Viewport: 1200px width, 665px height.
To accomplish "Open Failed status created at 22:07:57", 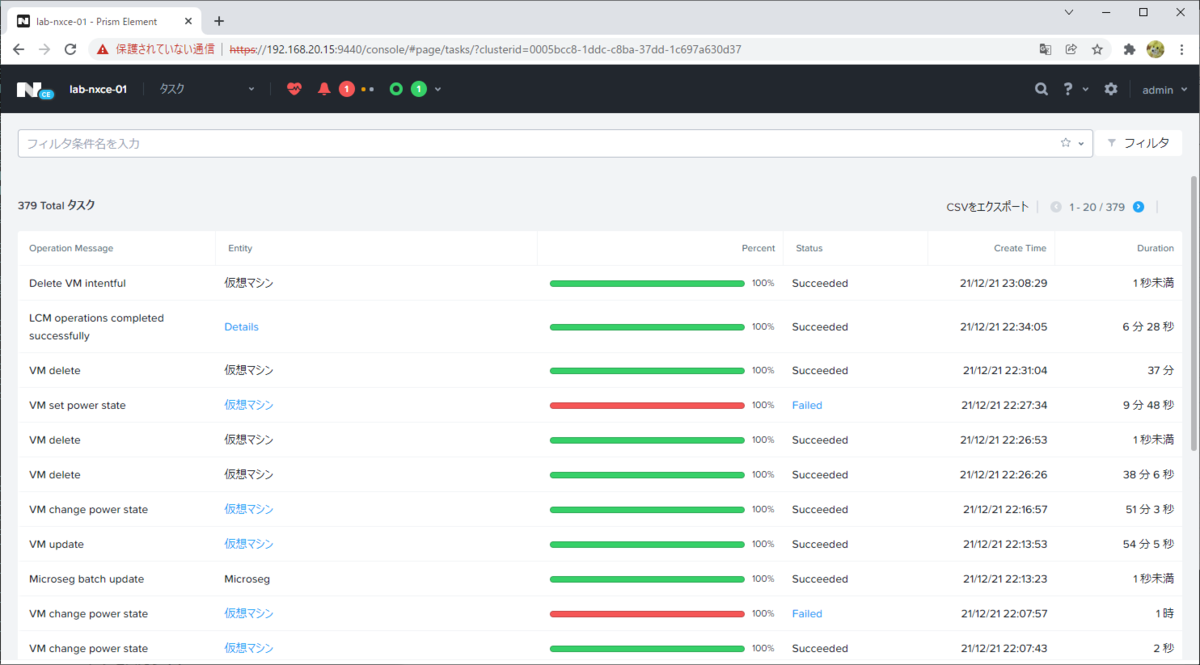I will click(x=807, y=614).
